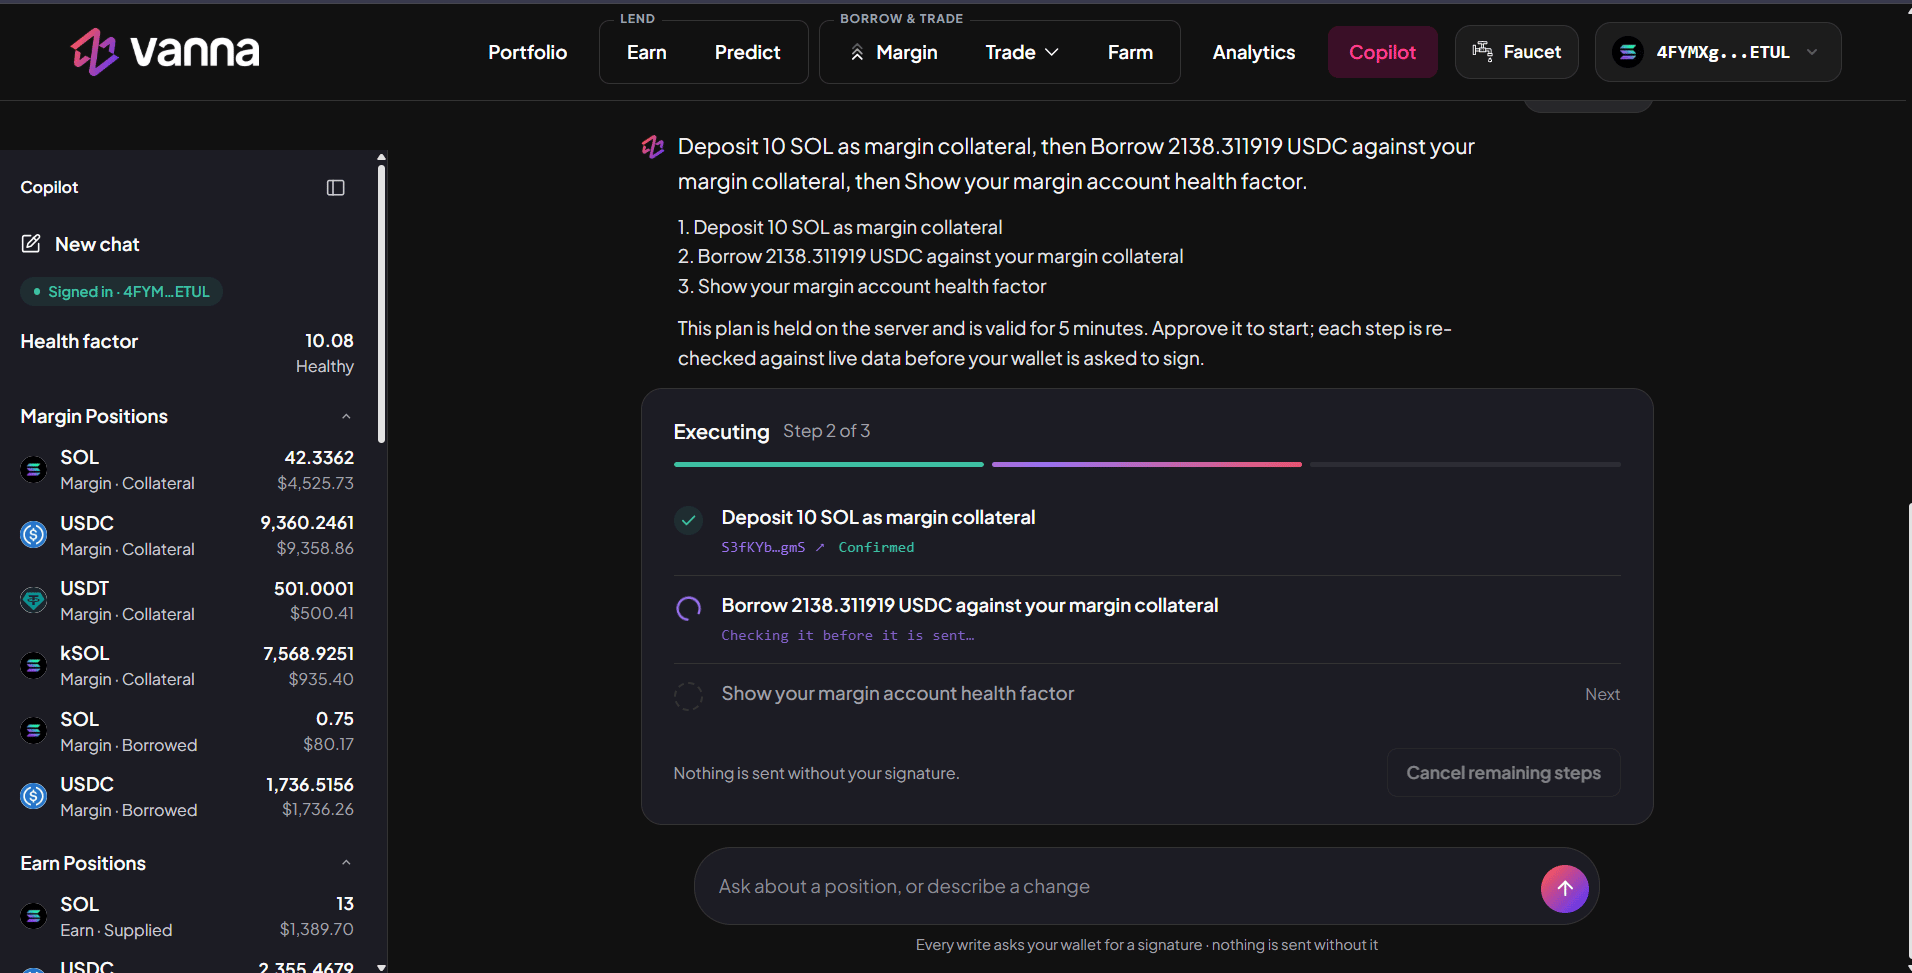The height and width of the screenshot is (973, 1912).
Task: Select the SOL 42.3362 collateral row
Action: pyautogui.click(x=187, y=470)
